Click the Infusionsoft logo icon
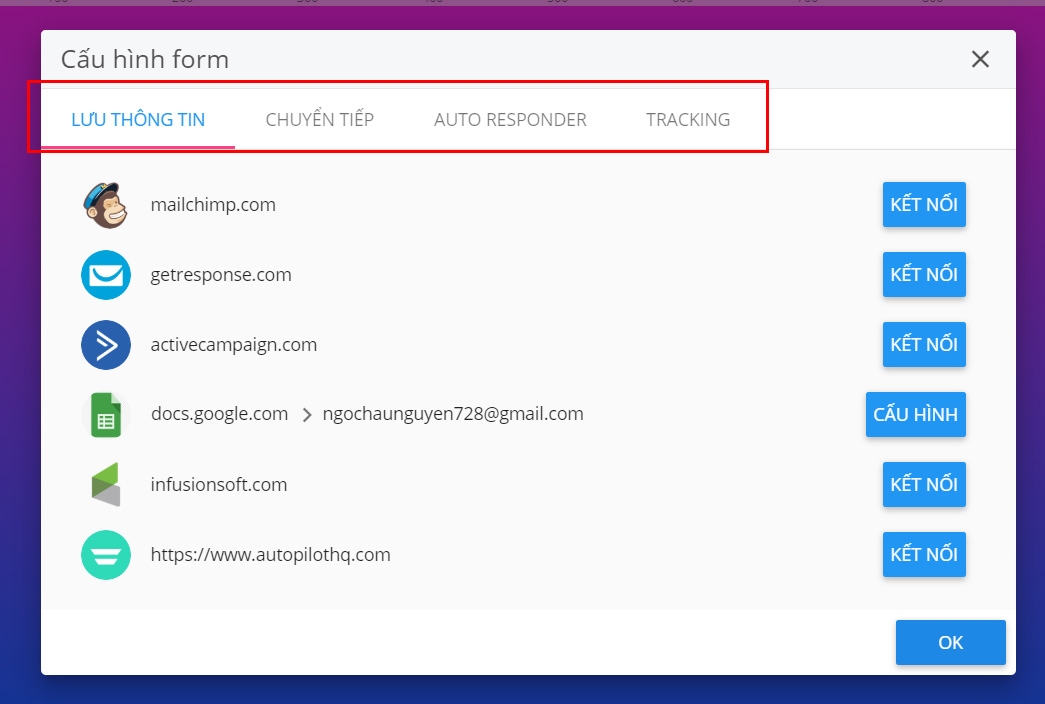This screenshot has height=704, width=1045. click(x=106, y=485)
